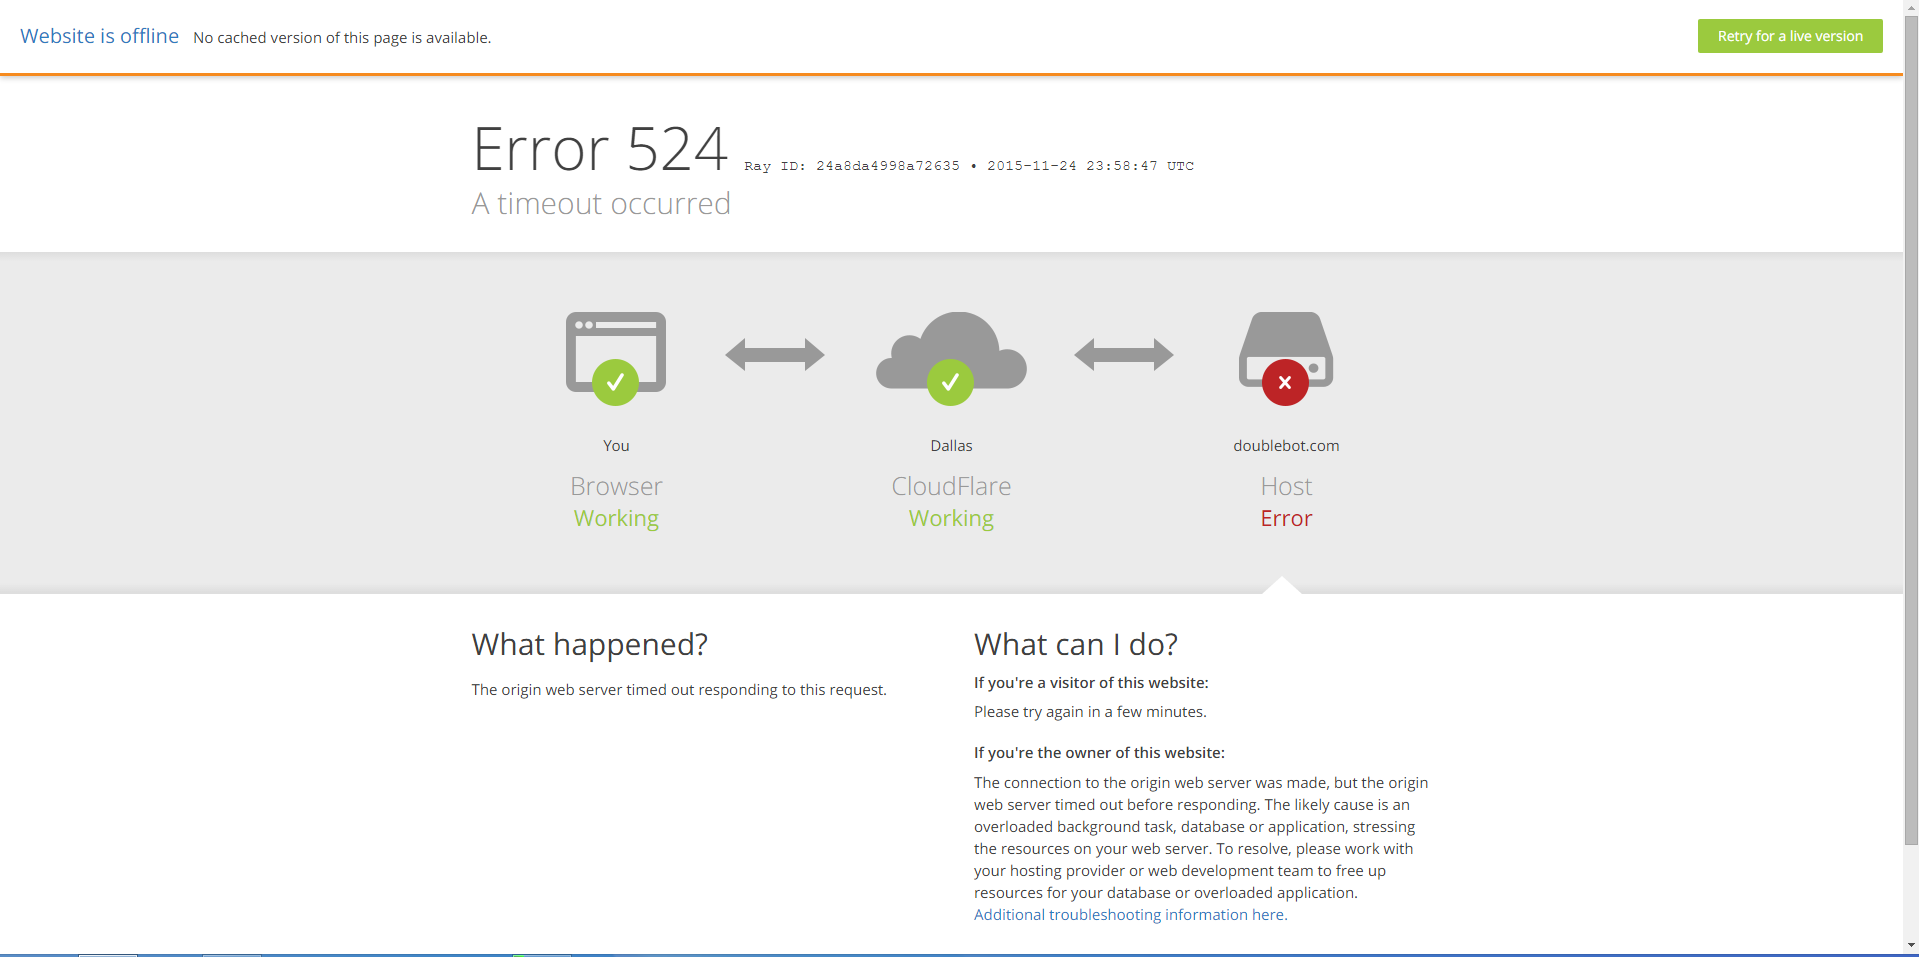Click the 'What can I do?' heading
Image resolution: width=1919 pixels, height=957 pixels.
pyautogui.click(x=1076, y=644)
